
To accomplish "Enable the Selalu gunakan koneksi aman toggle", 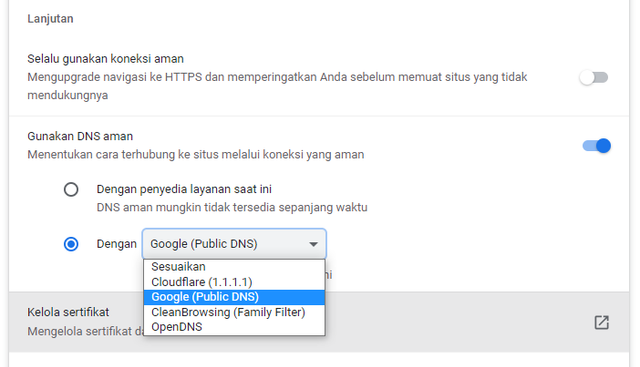I will point(594,78).
